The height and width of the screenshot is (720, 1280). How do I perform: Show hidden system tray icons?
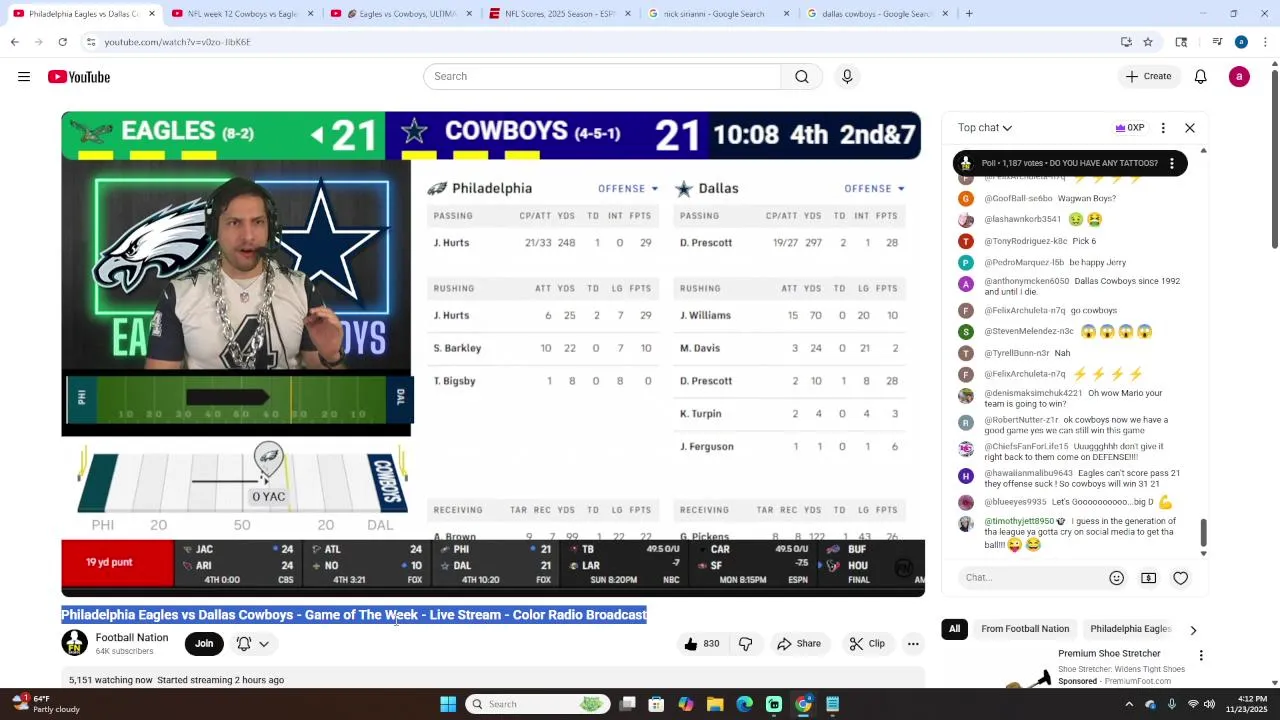click(x=1129, y=704)
